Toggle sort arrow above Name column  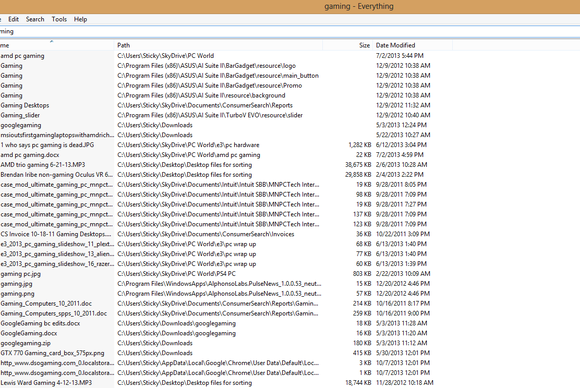[51, 41]
